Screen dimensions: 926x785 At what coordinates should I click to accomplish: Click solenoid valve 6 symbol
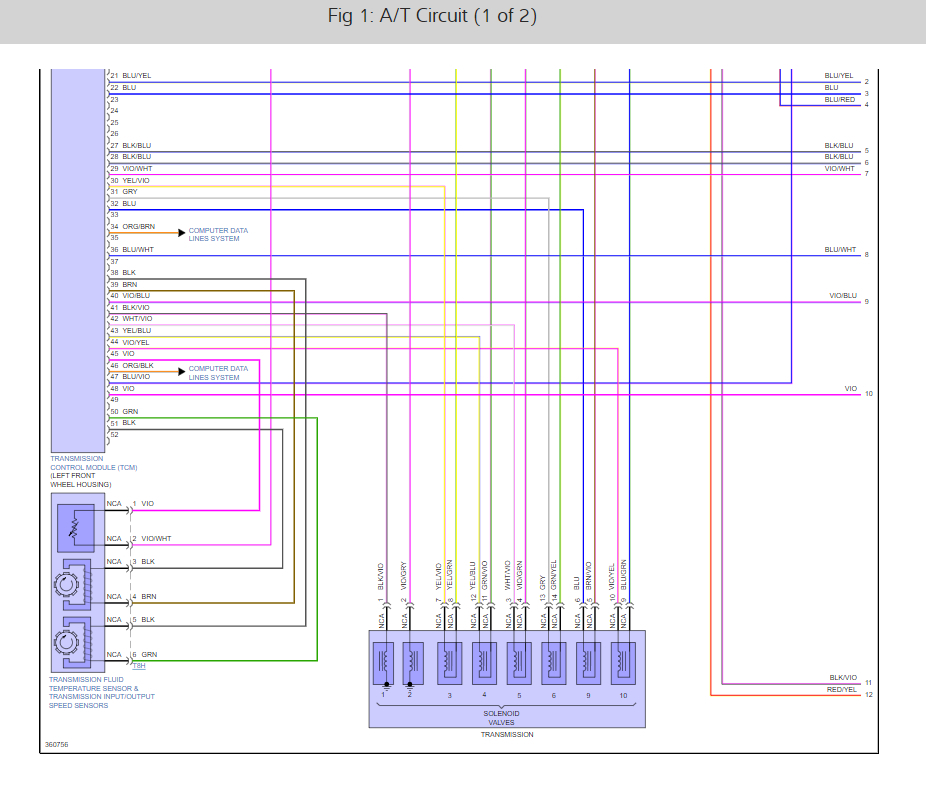[x=554, y=663]
